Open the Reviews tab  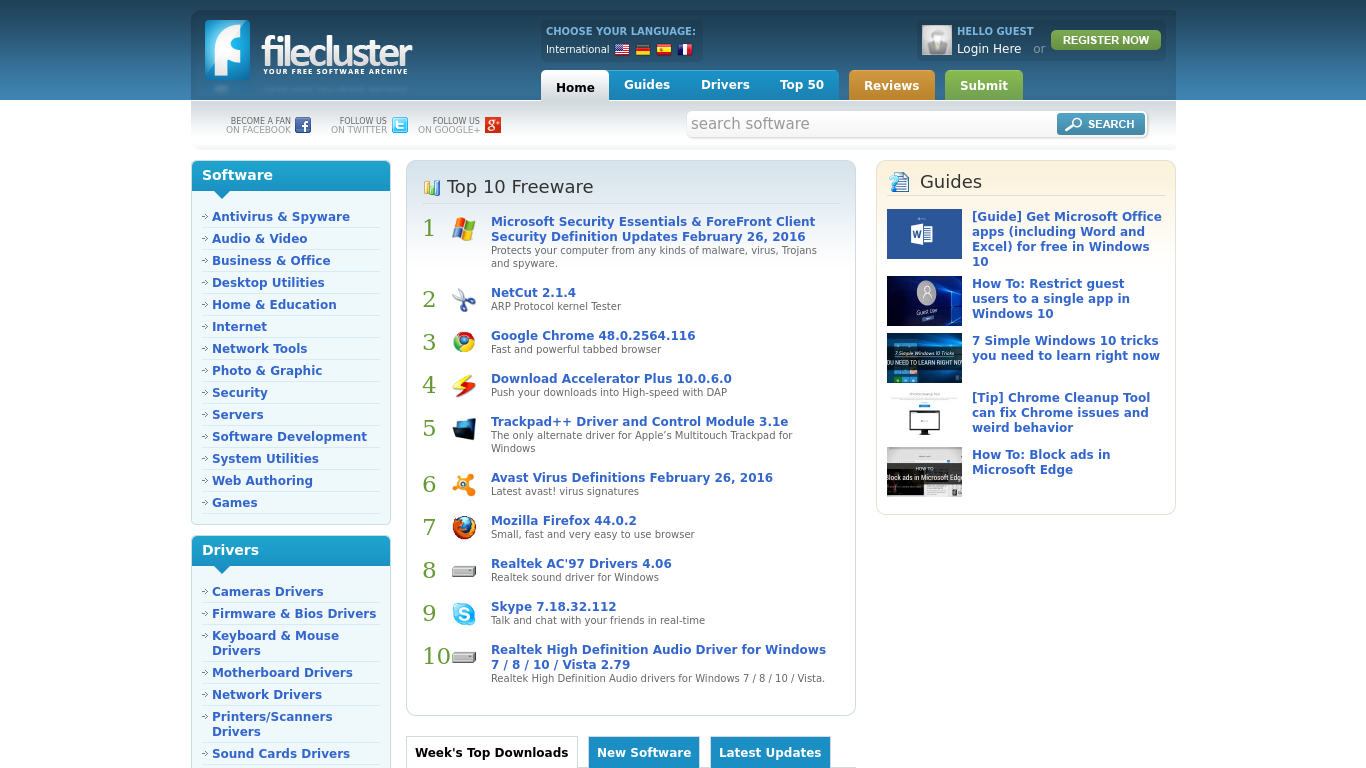(x=892, y=85)
